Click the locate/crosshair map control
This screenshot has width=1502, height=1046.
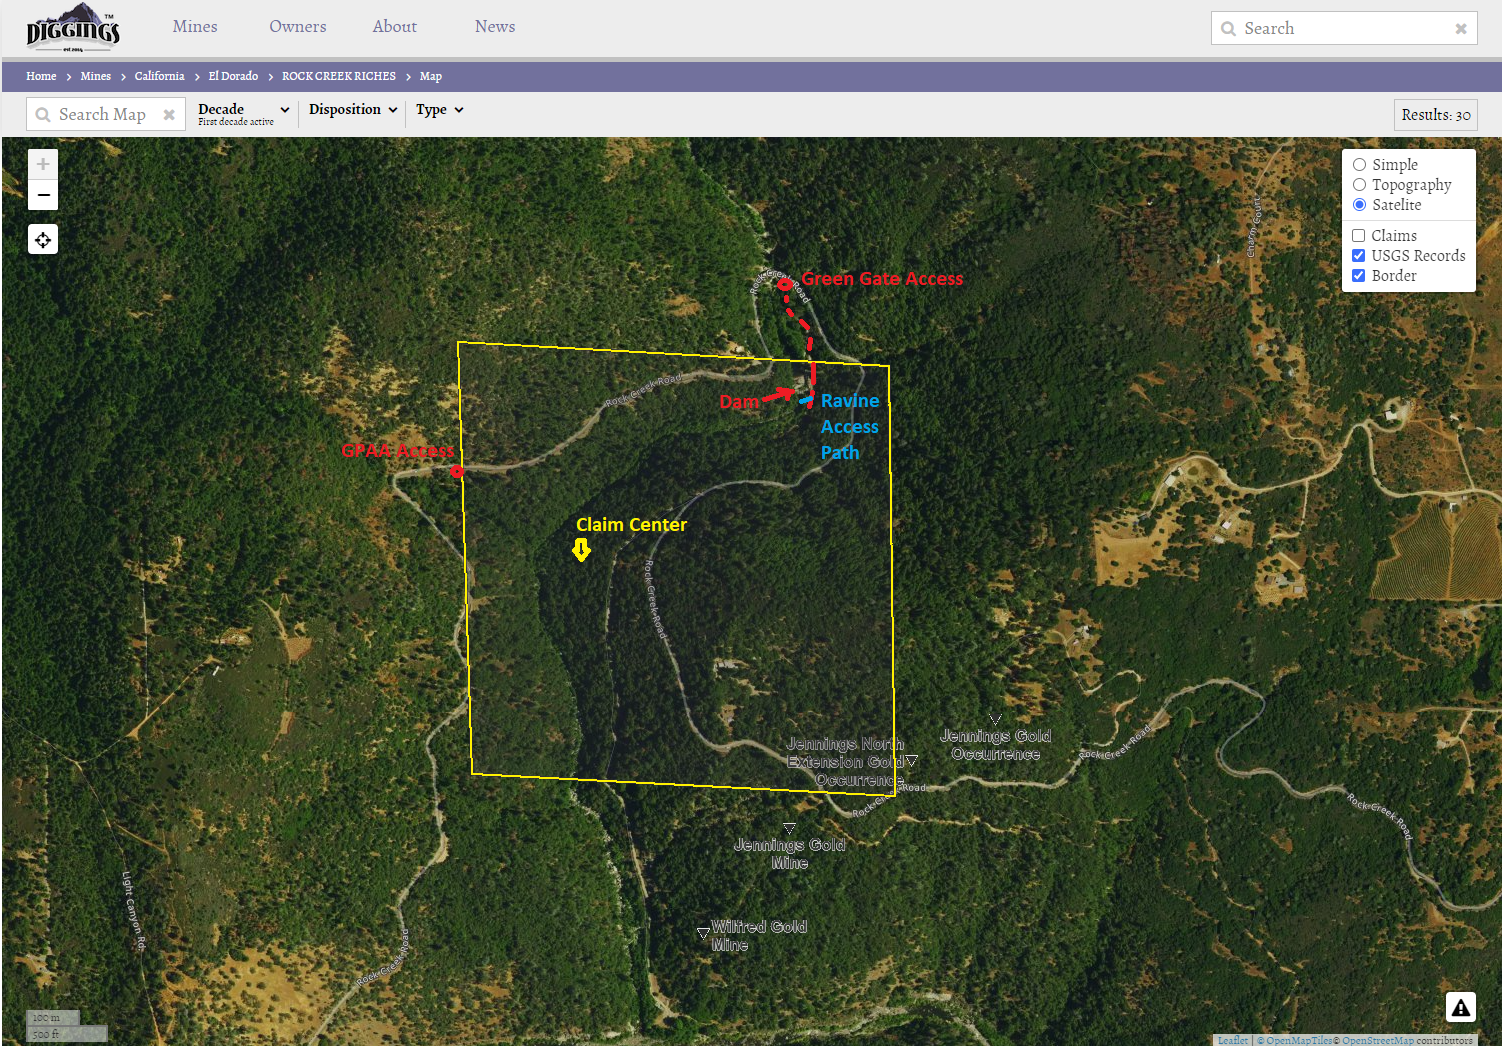tap(43, 240)
